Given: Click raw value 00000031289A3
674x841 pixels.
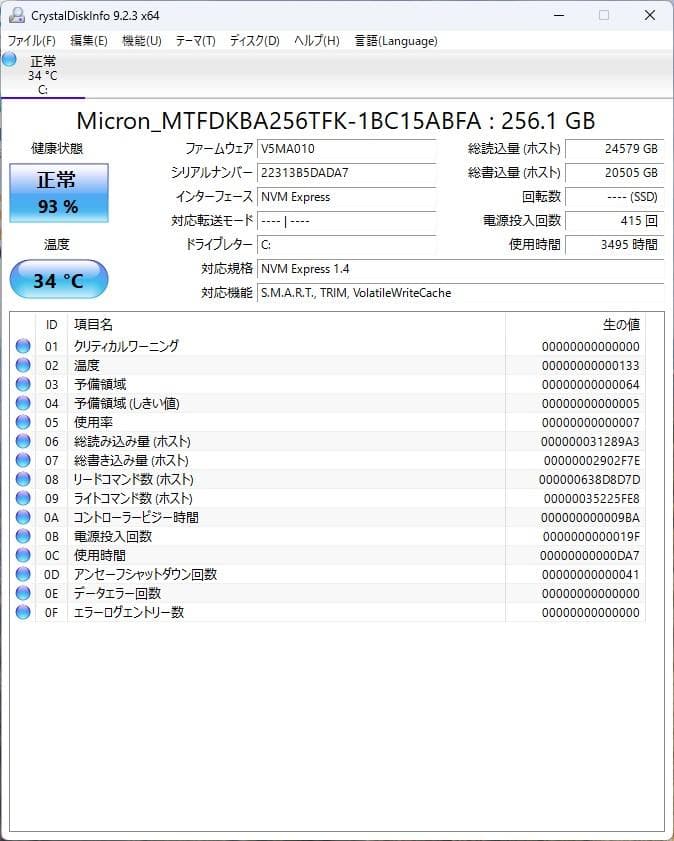Looking at the screenshot, I should point(590,441).
